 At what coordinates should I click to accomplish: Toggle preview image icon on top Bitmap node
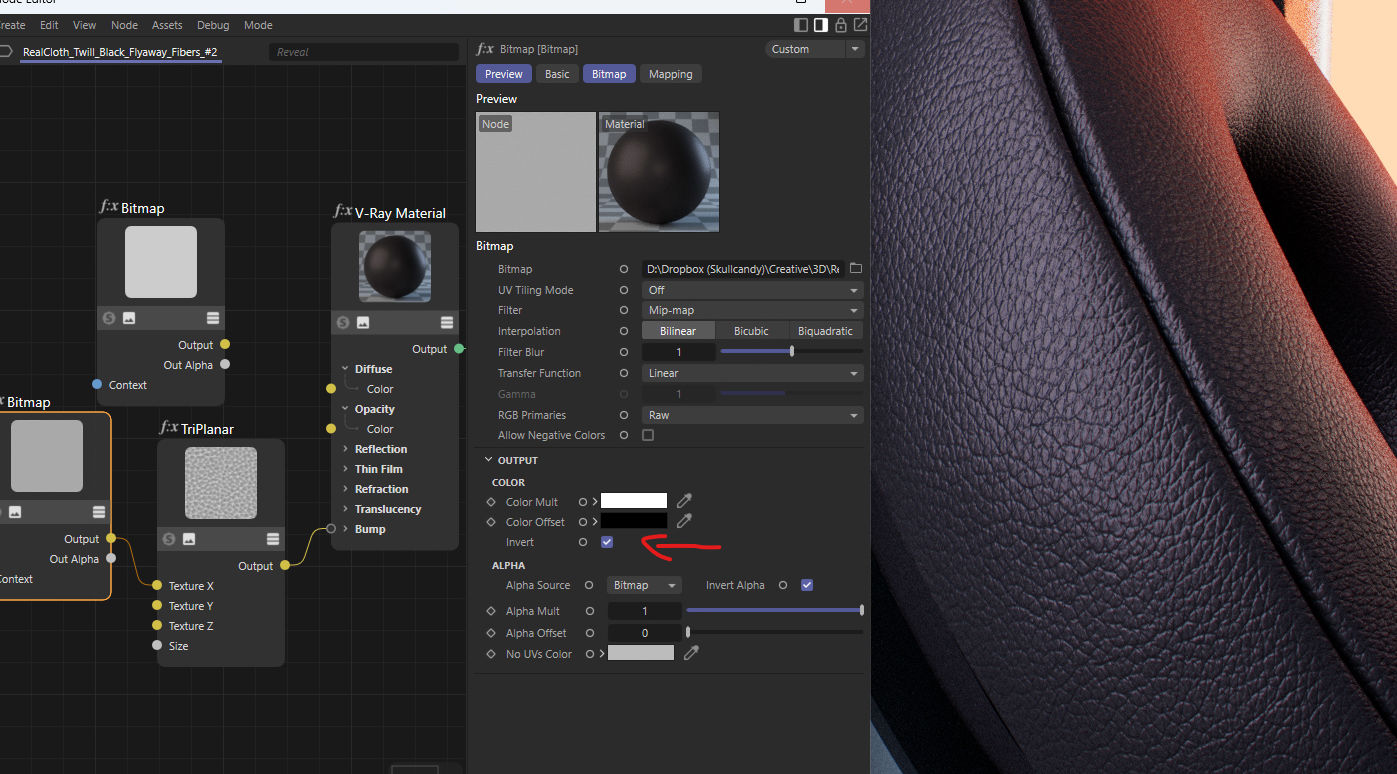(129, 318)
